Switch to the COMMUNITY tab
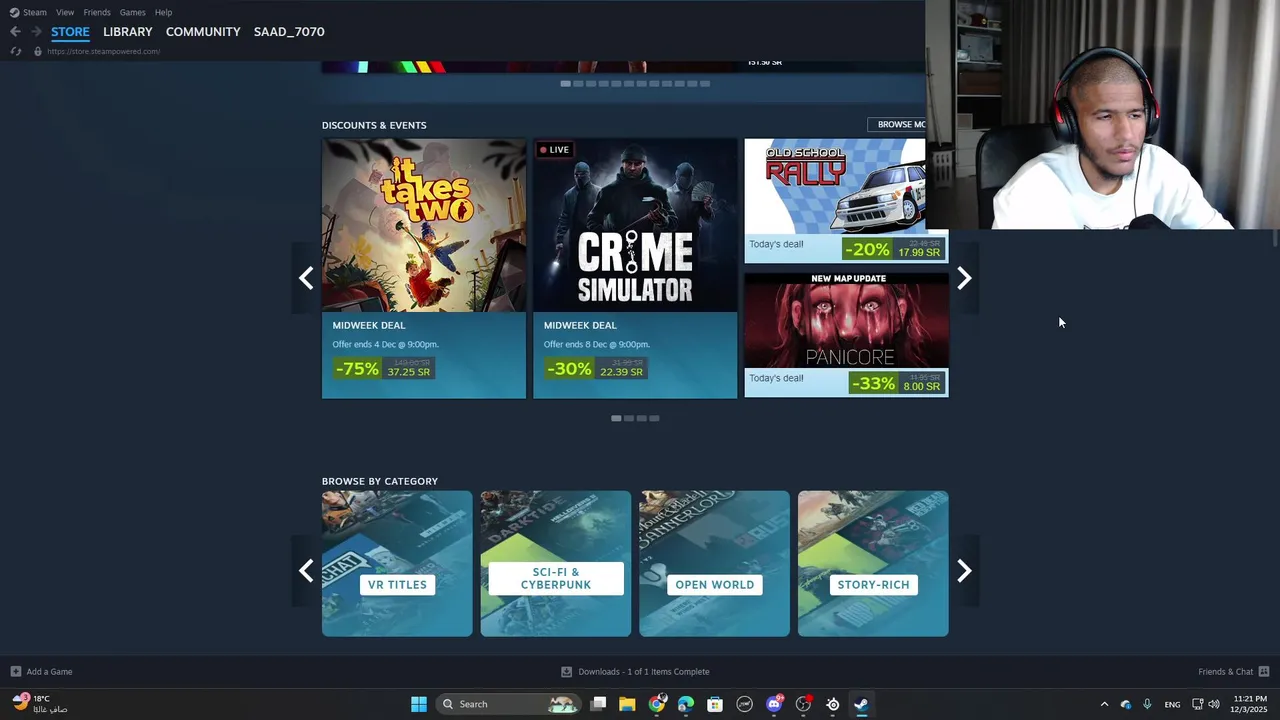Screen dimensions: 1280x720 [203, 32]
